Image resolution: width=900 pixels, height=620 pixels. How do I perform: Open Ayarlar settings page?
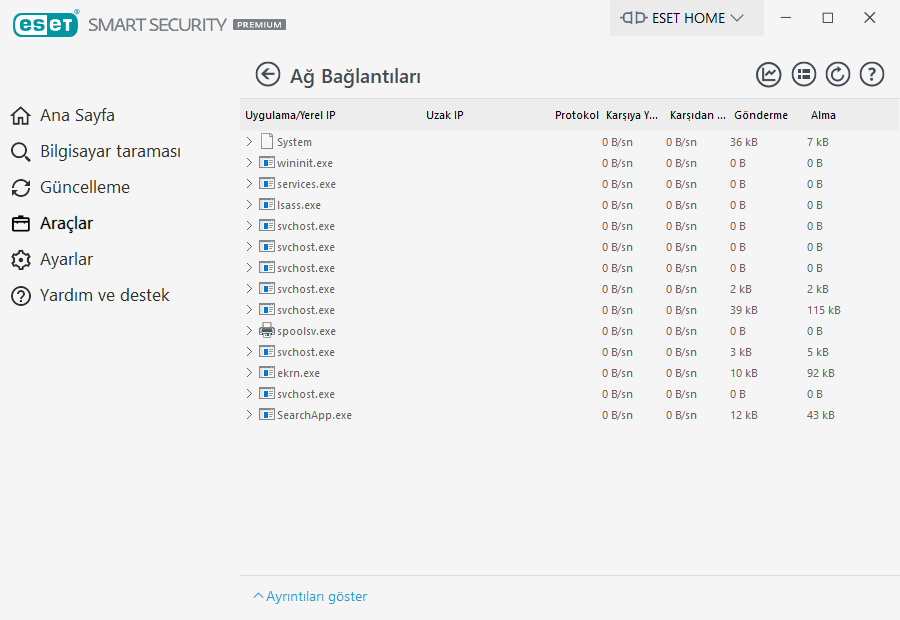(x=66, y=260)
